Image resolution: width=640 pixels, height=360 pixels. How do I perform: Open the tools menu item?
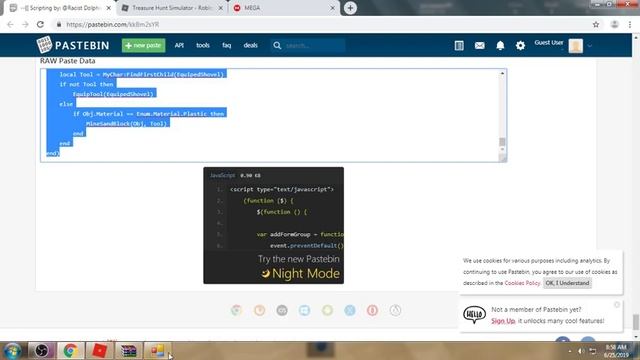[203, 45]
